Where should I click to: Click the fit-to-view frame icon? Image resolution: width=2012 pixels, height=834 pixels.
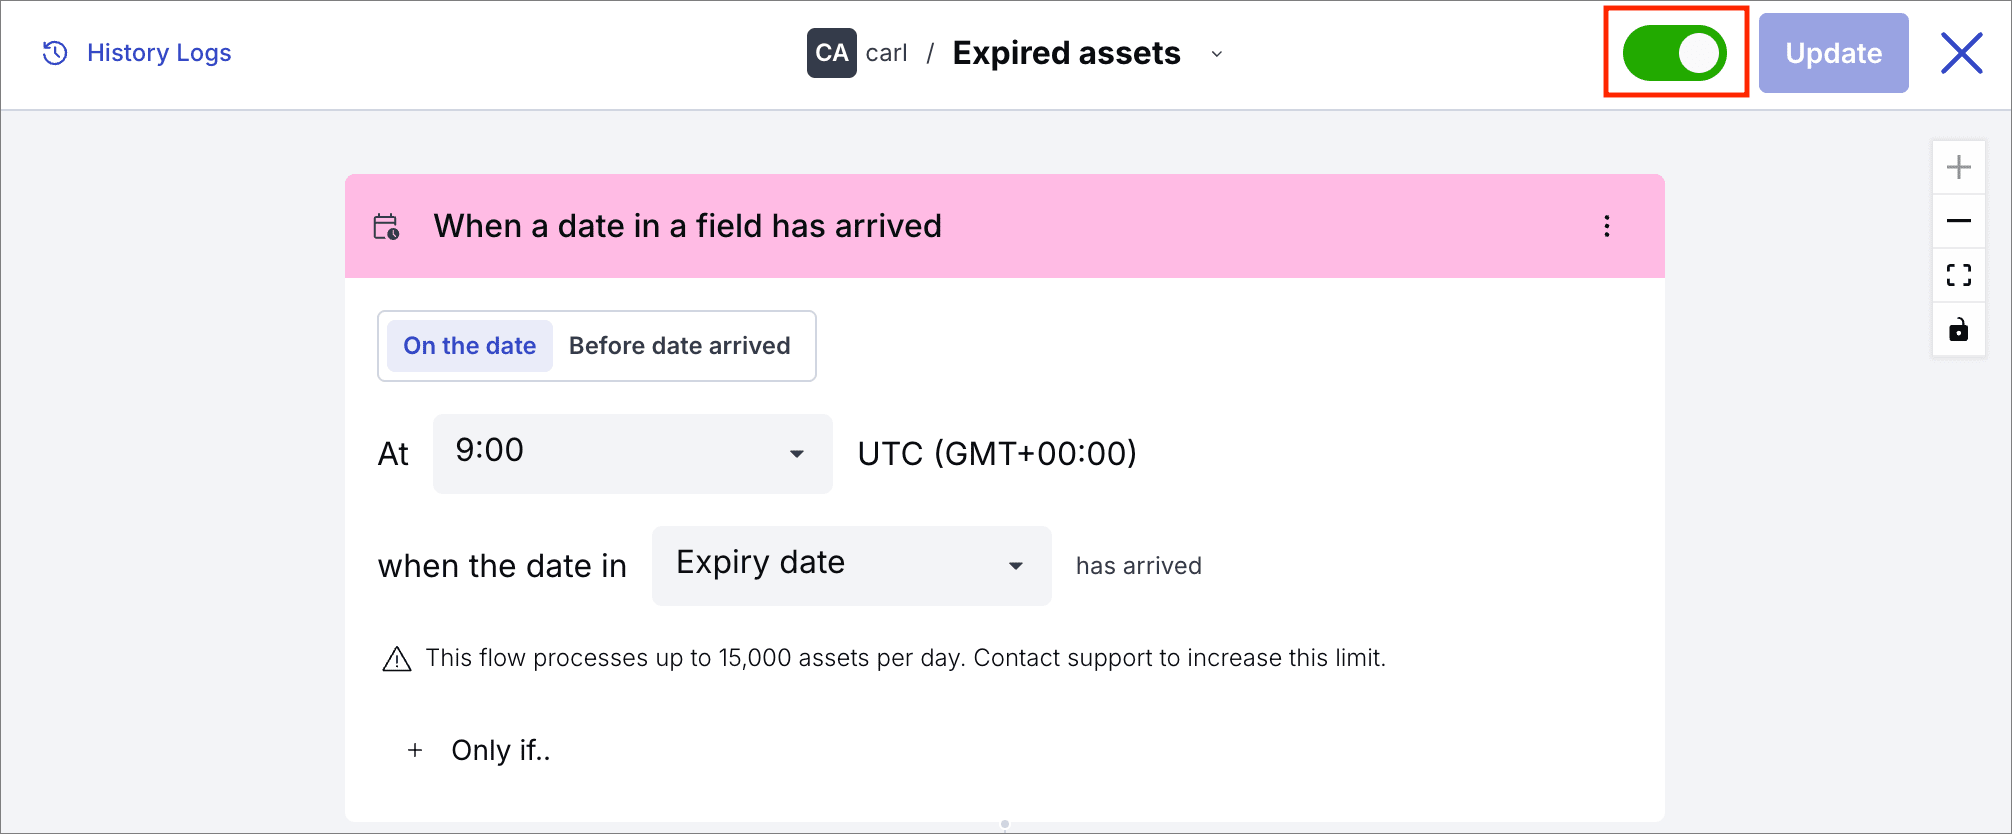point(1959,275)
